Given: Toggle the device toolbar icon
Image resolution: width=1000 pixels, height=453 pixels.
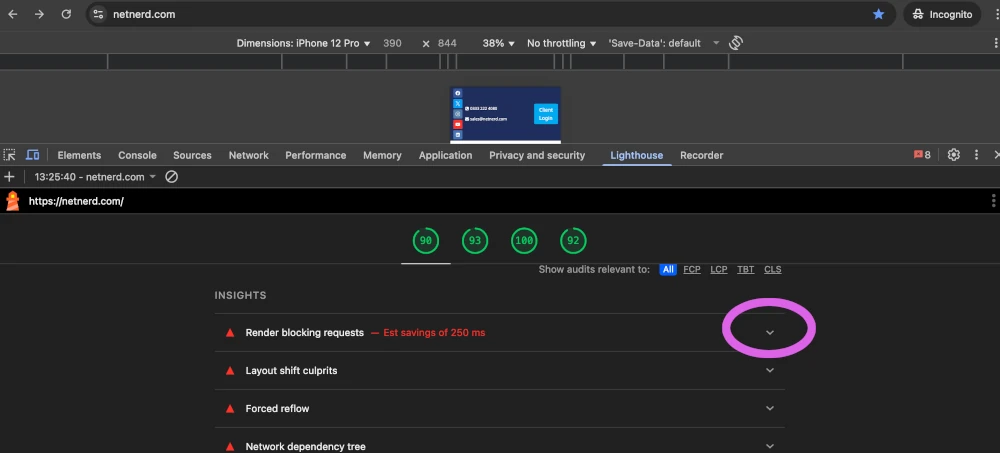Looking at the screenshot, I should [33, 155].
